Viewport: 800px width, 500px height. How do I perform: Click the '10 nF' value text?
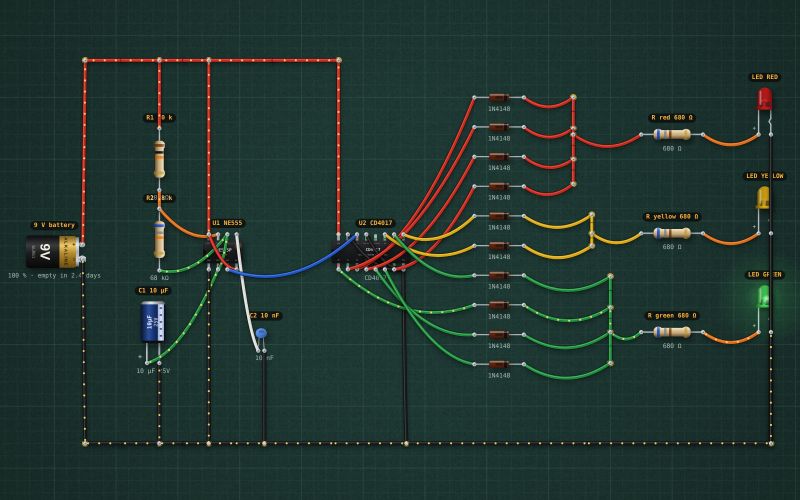coord(264,358)
